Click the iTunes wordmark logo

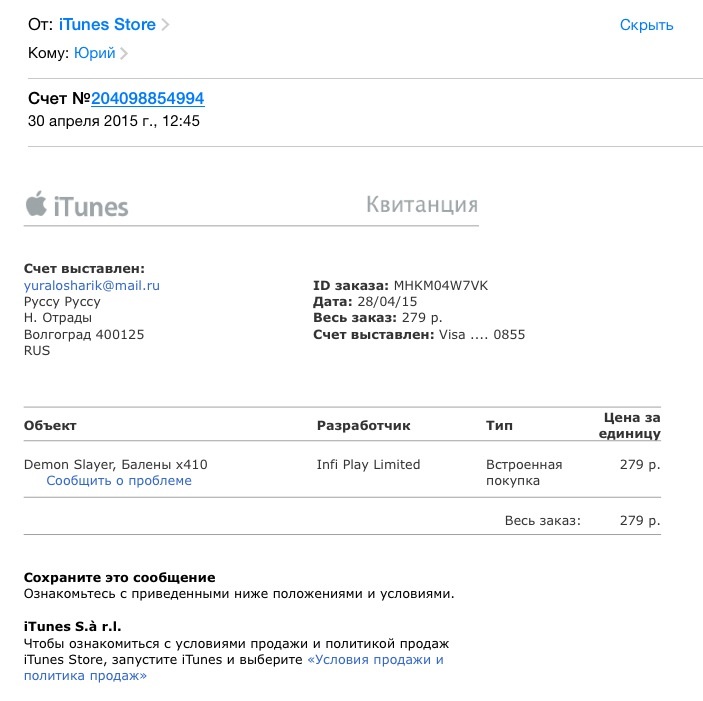91,207
